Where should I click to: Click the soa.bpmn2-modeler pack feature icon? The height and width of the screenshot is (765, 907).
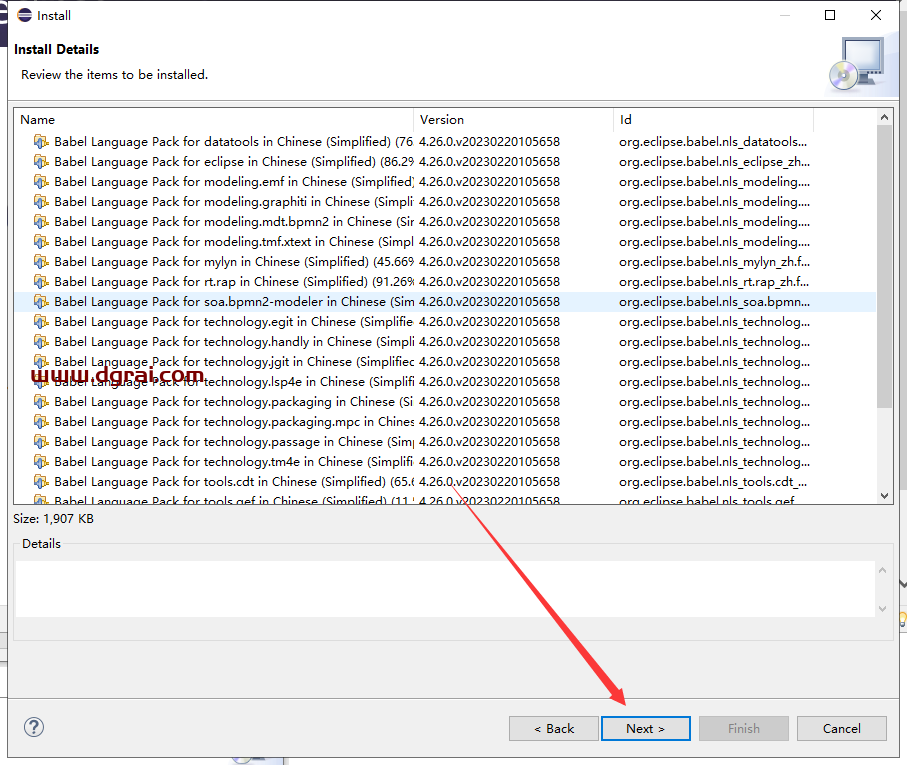[x=40, y=301]
